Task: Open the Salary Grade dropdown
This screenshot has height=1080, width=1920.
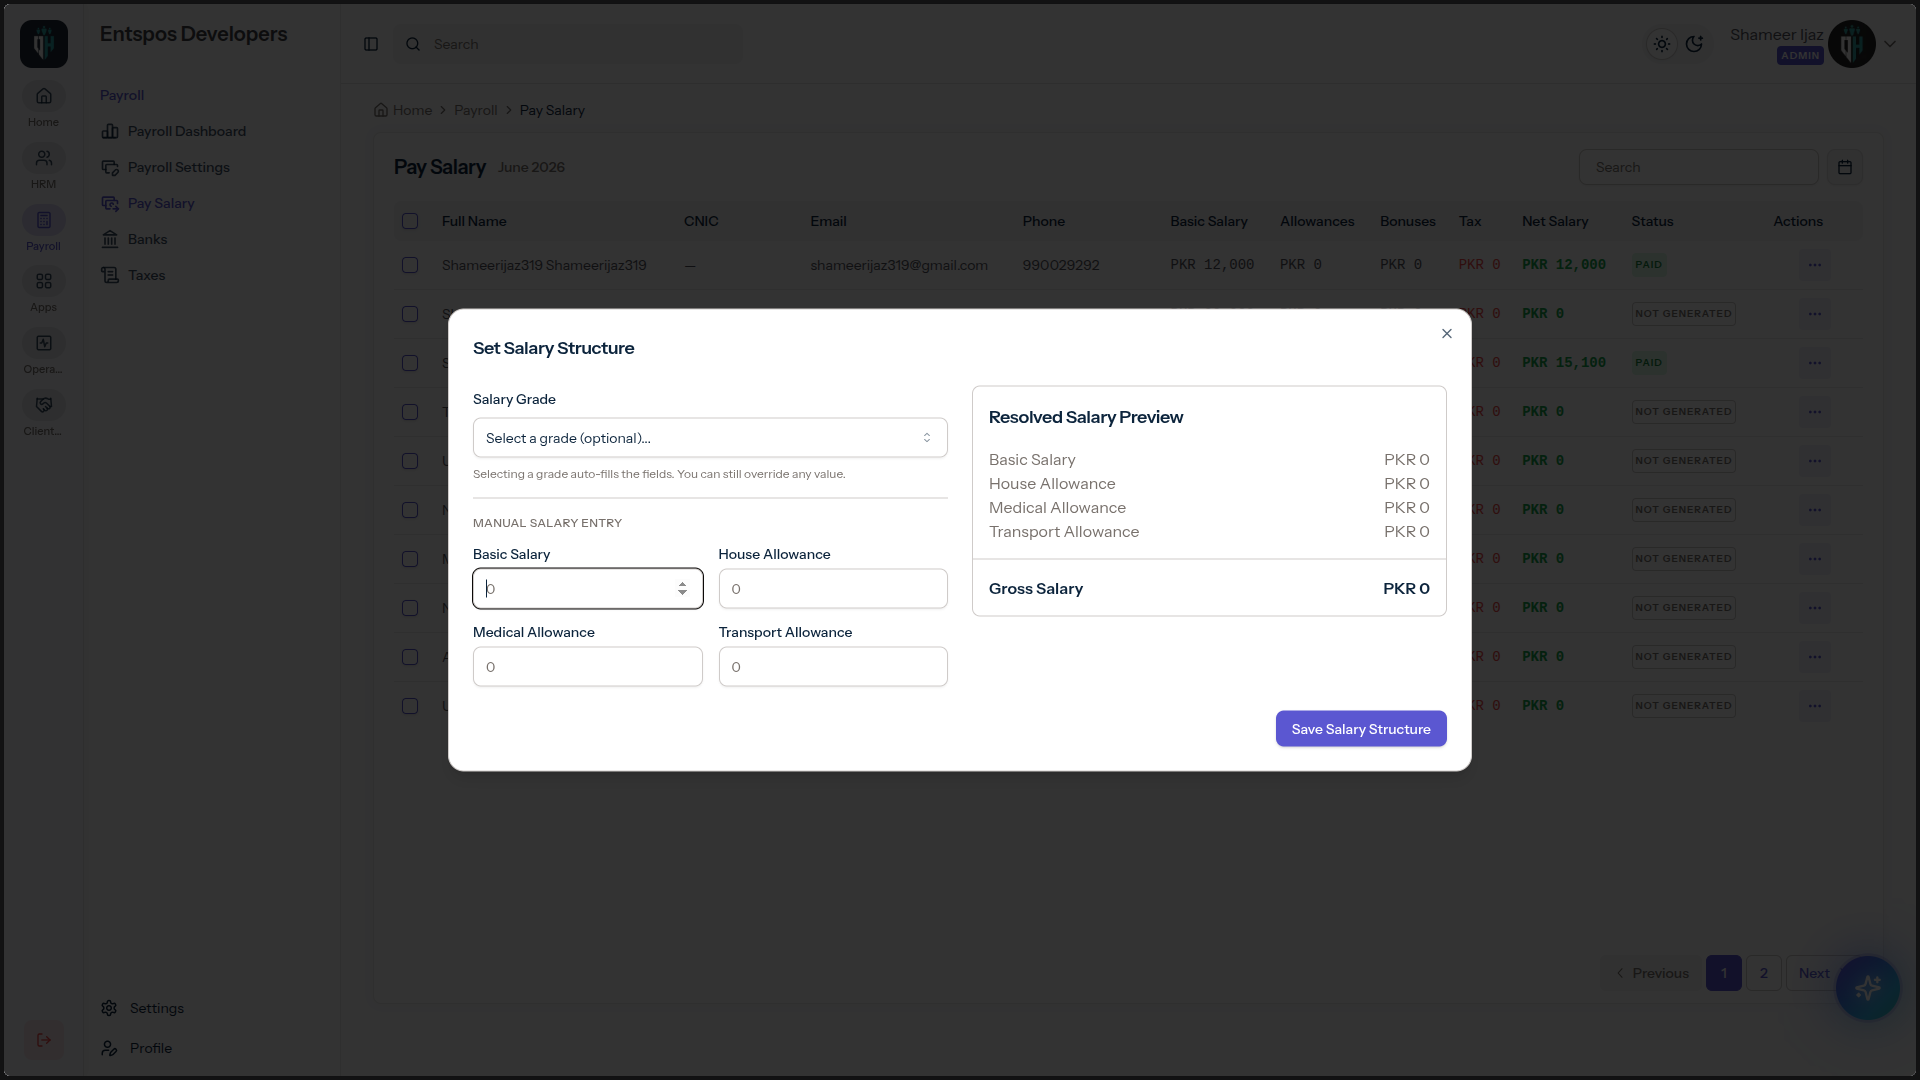Action: [x=710, y=438]
